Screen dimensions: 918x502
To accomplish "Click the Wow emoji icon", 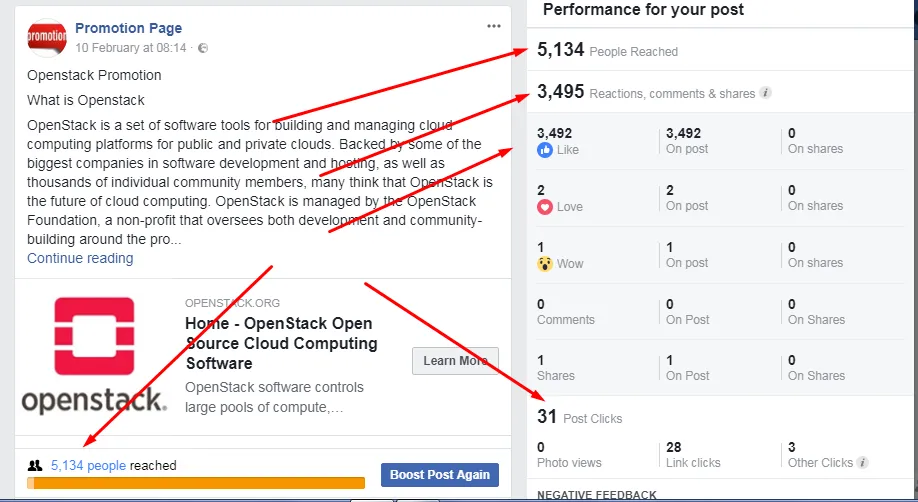I will coord(544,264).
